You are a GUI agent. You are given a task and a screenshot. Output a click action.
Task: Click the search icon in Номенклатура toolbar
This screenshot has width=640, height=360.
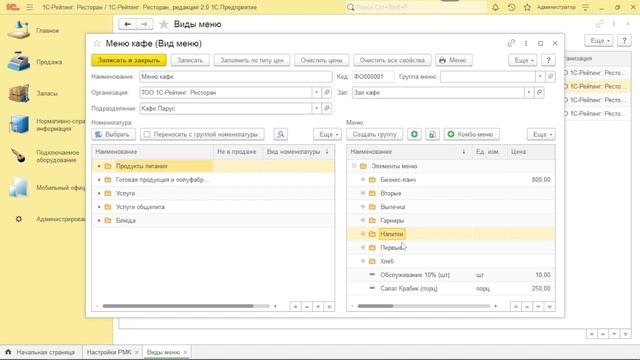[281, 134]
